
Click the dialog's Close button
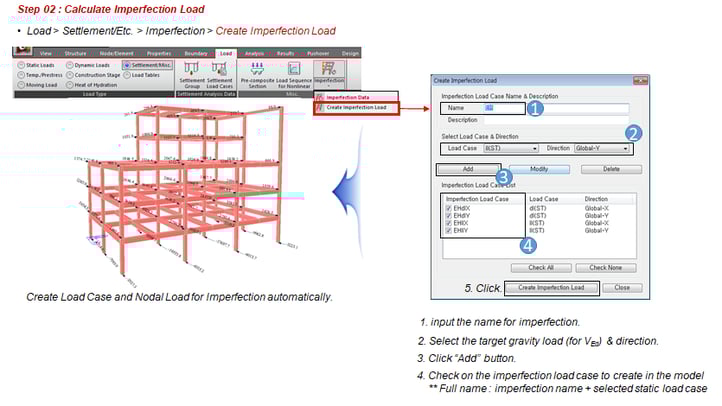point(622,288)
